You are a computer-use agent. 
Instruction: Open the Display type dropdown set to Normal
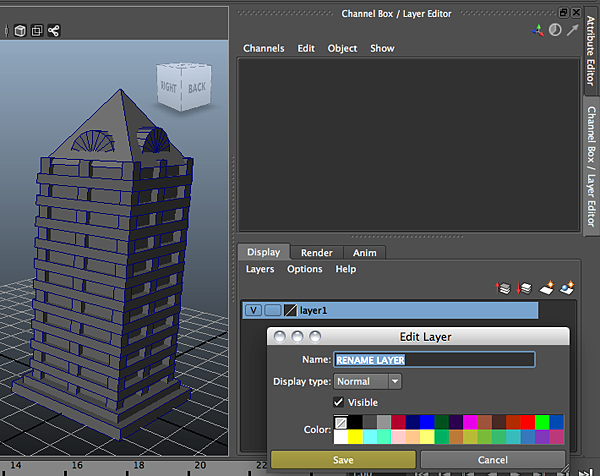(x=367, y=381)
